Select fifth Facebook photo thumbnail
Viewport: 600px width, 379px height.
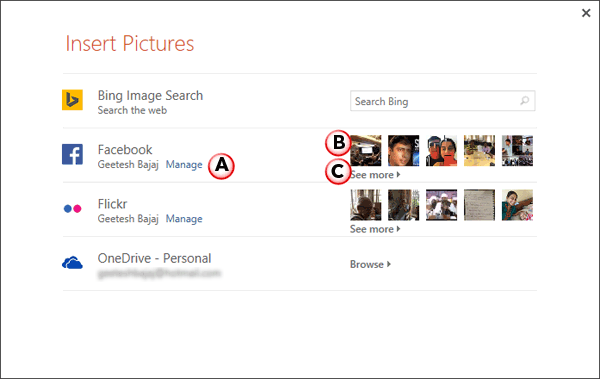tap(517, 150)
